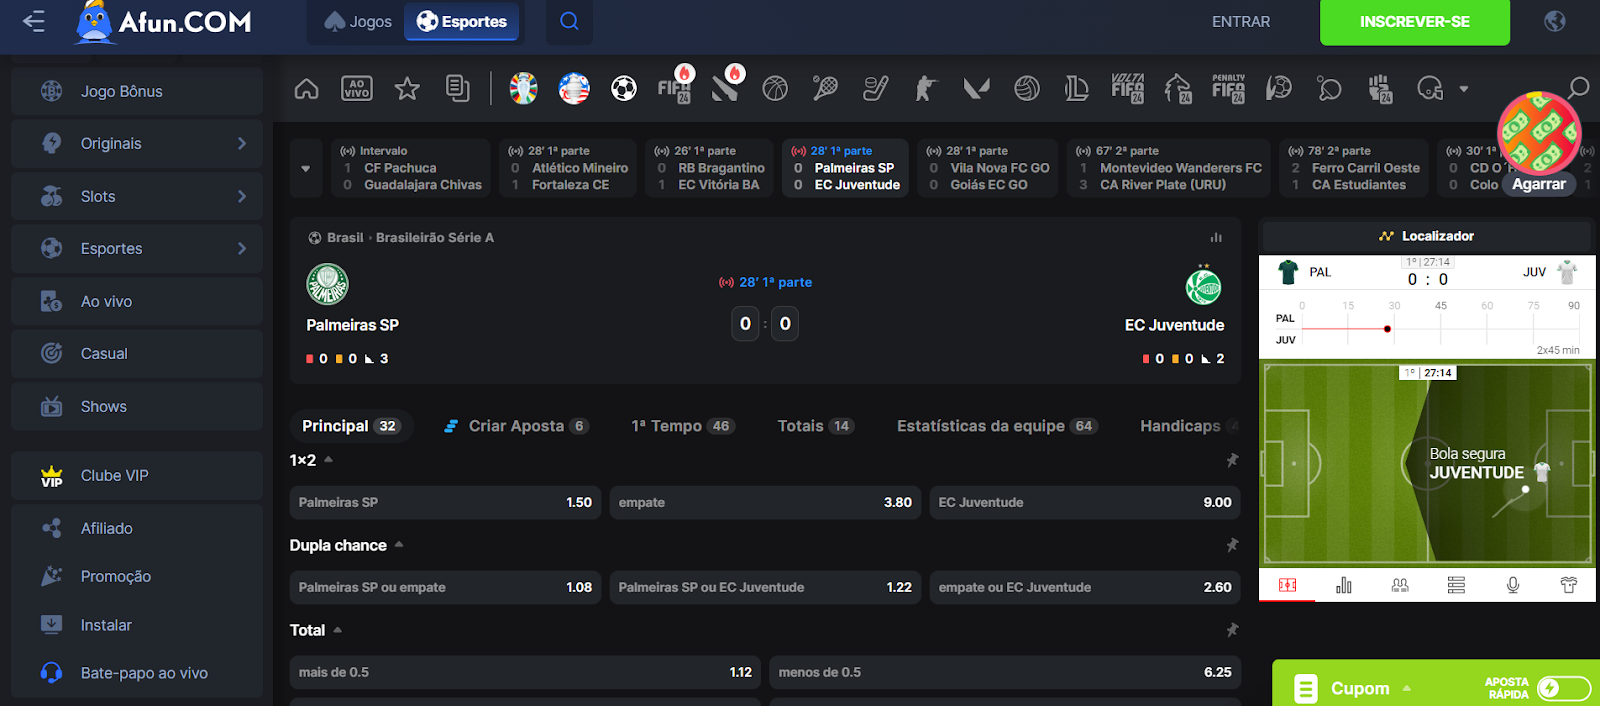
Task: Select the Valorant esports icon
Action: coord(976,89)
